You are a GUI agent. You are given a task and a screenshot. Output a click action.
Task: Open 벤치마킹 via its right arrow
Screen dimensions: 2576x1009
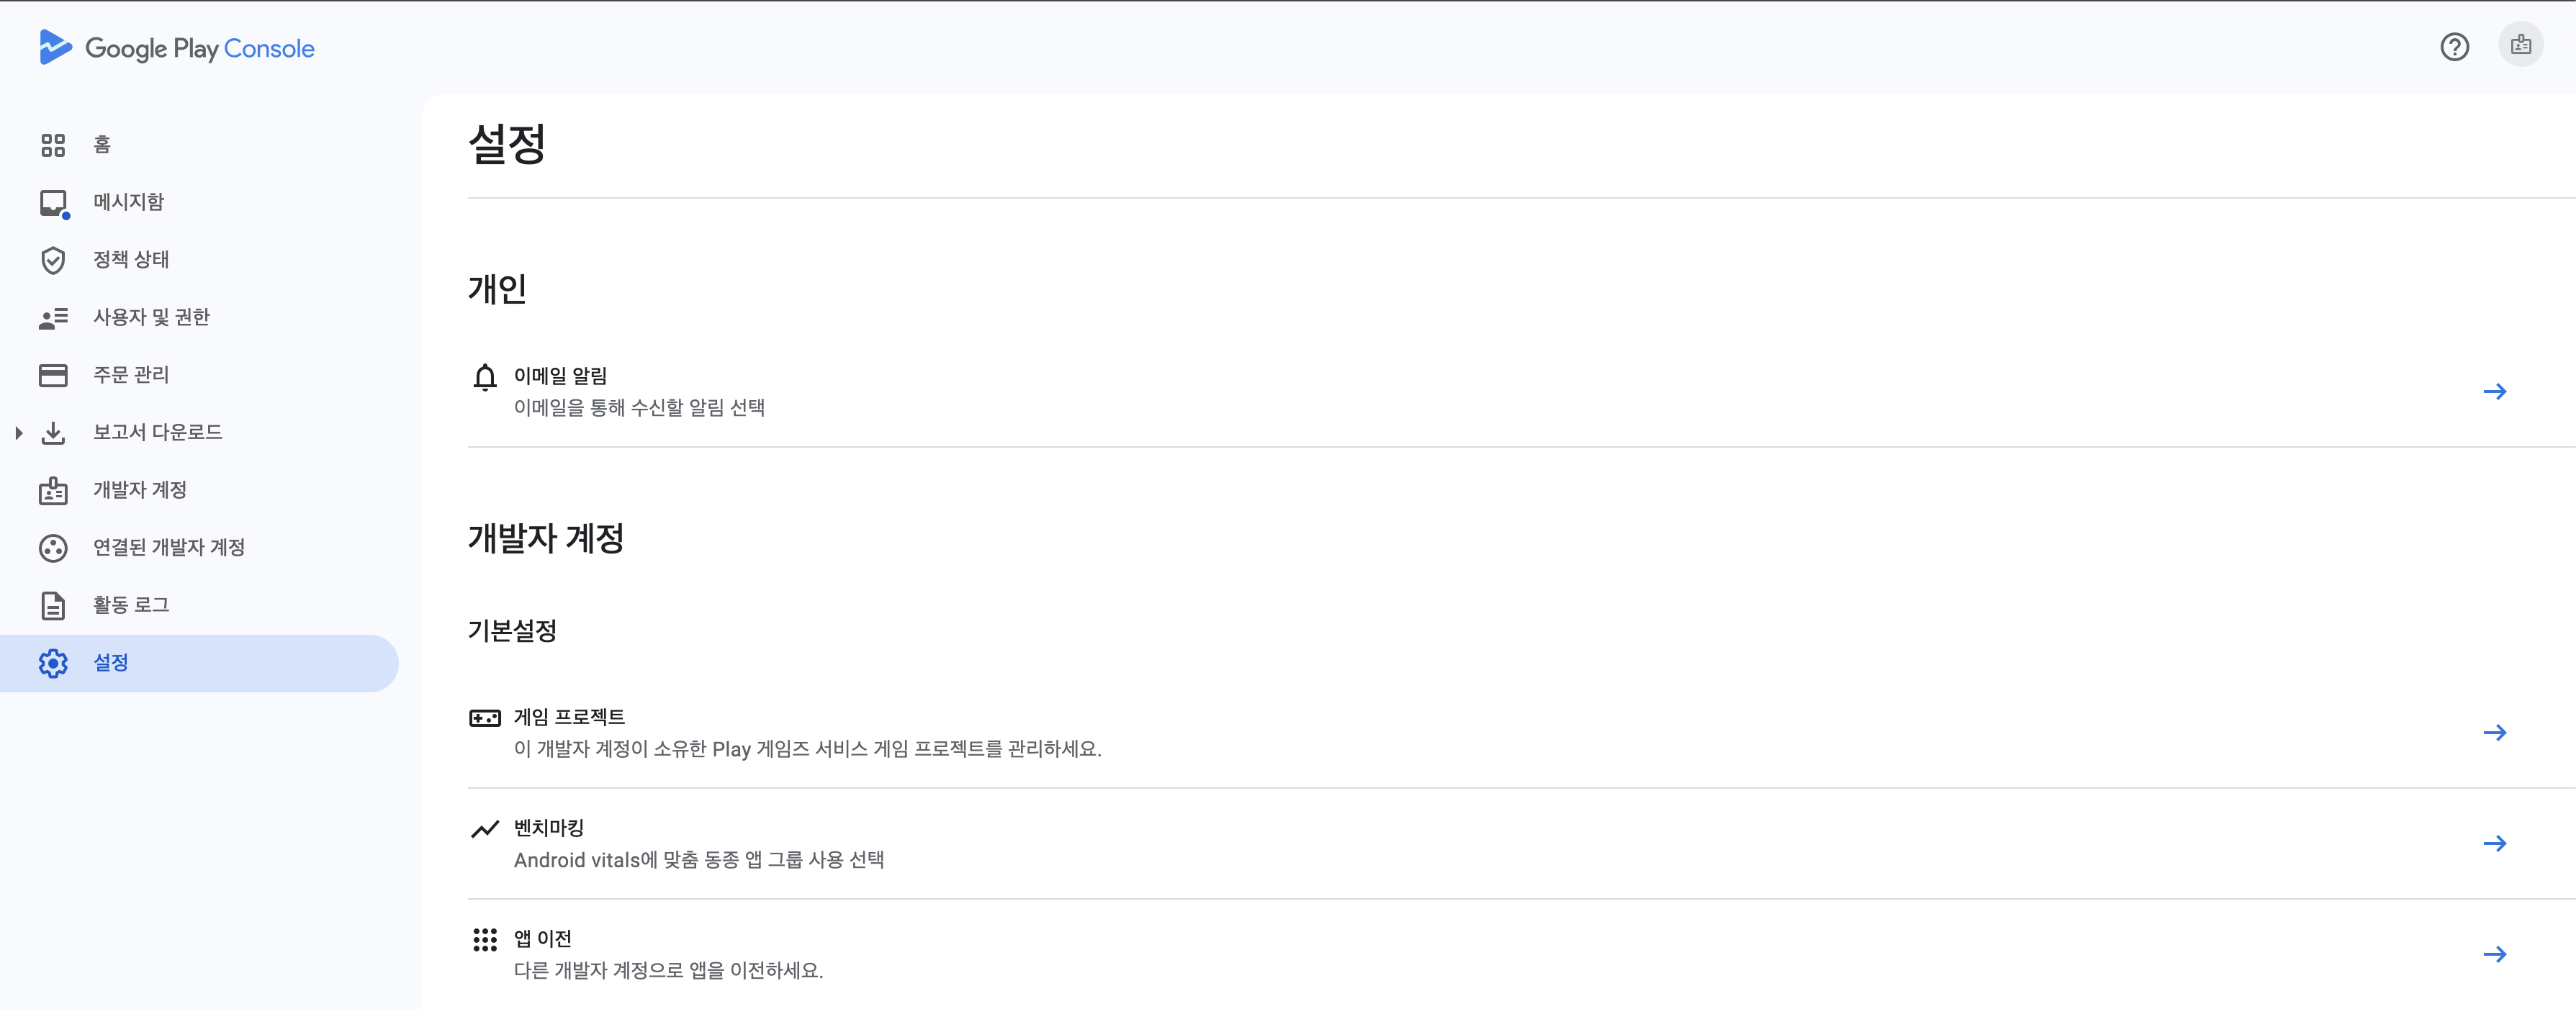[x=2494, y=844]
